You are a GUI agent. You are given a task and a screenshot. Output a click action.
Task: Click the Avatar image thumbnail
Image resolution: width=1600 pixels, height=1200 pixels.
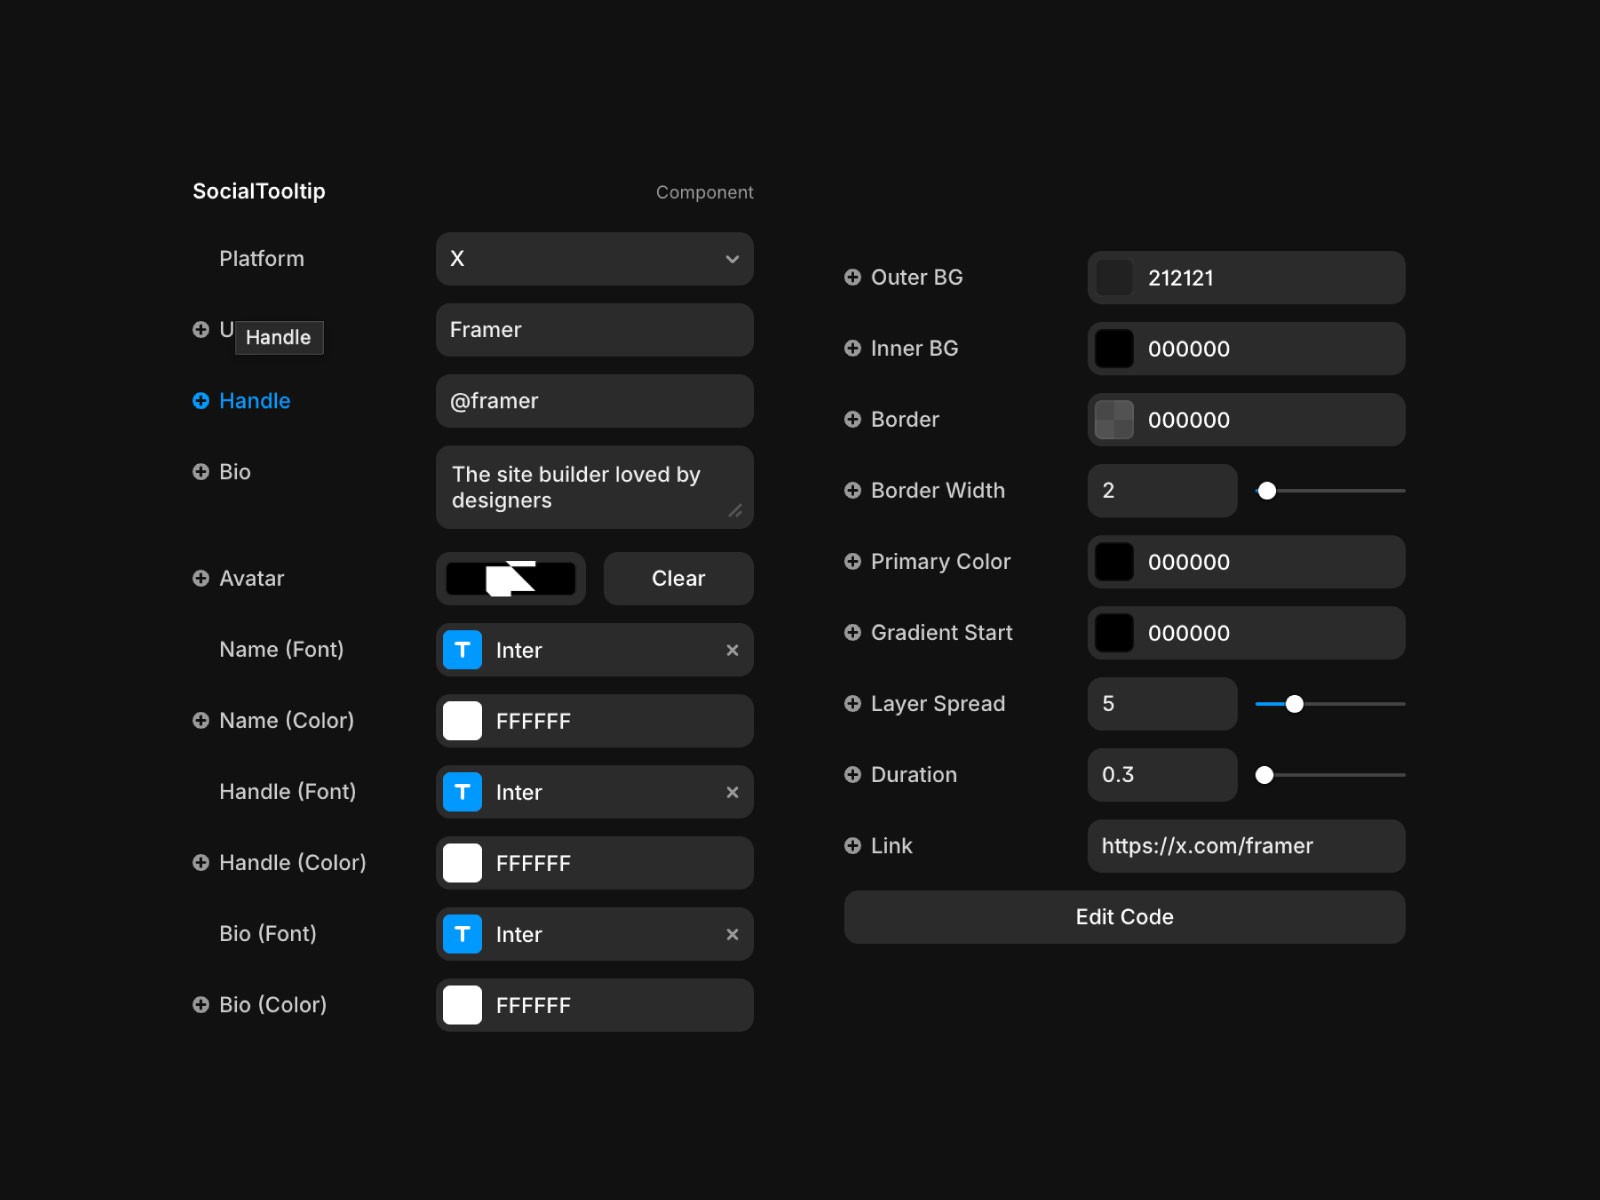pyautogui.click(x=511, y=579)
